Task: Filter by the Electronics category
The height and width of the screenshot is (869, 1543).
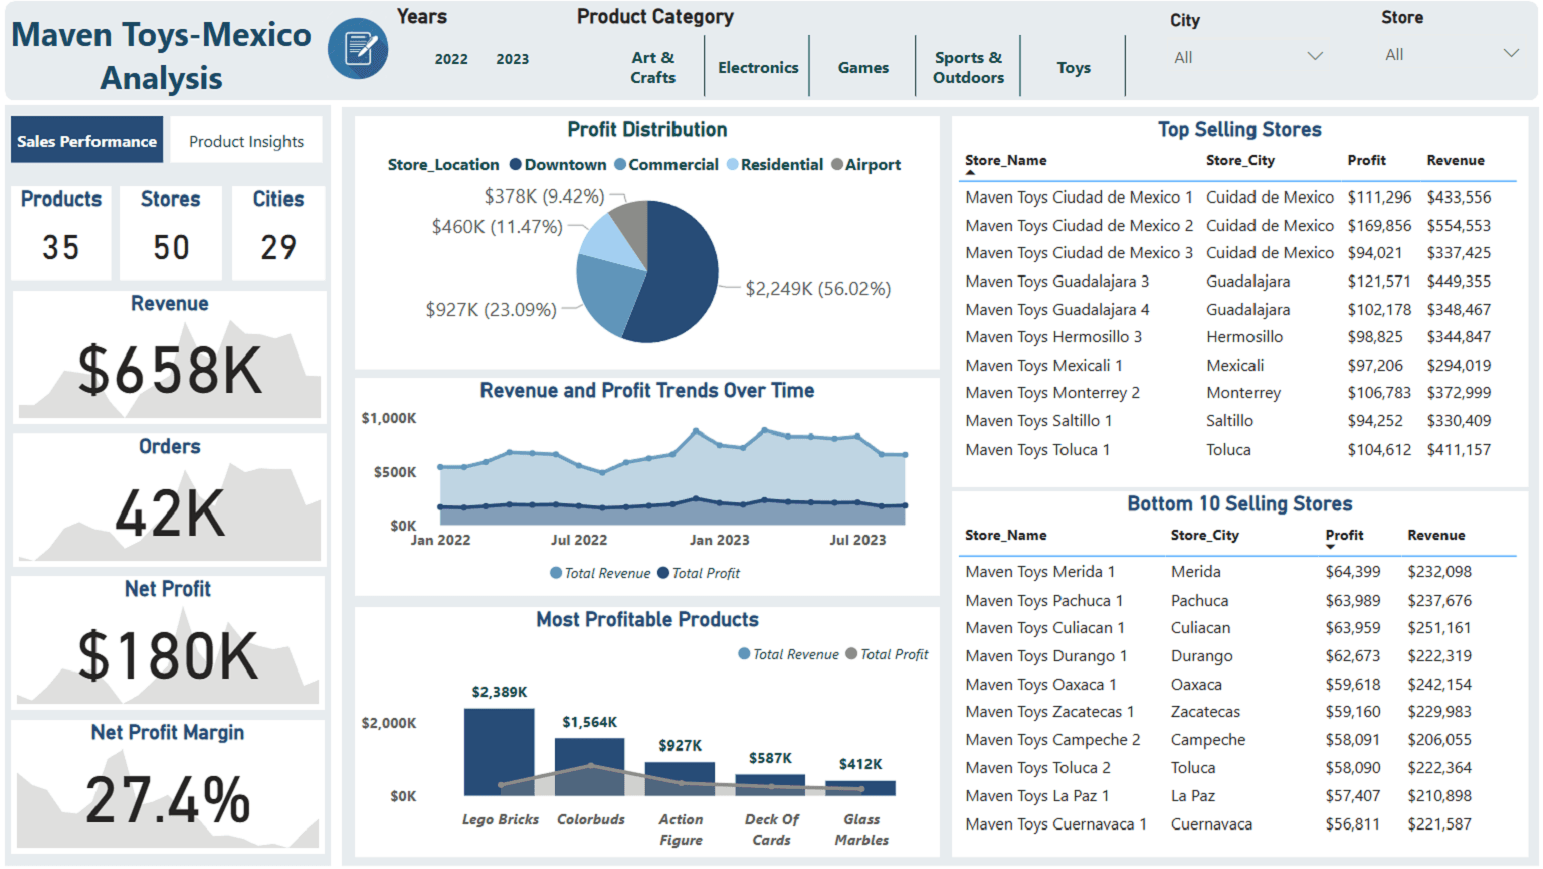Action: click(x=758, y=67)
